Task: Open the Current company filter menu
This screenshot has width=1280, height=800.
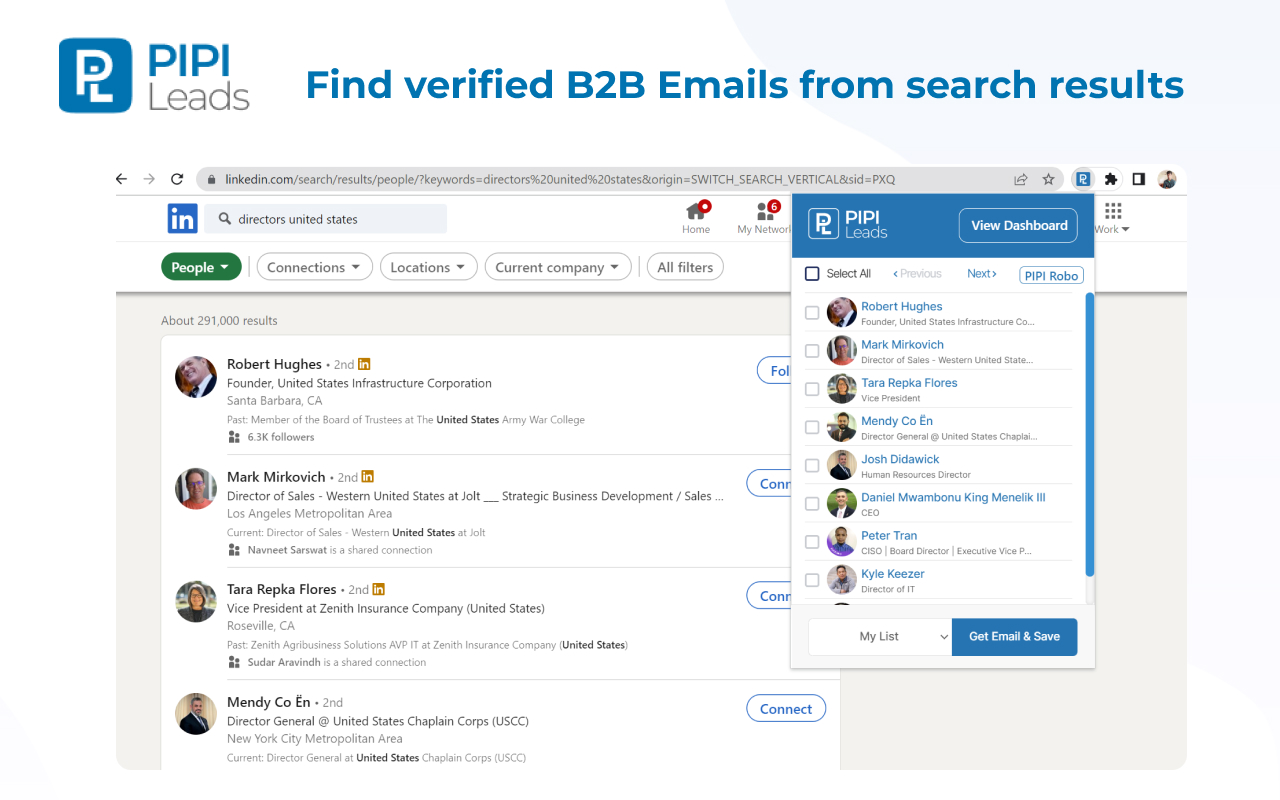Action: 558,266
